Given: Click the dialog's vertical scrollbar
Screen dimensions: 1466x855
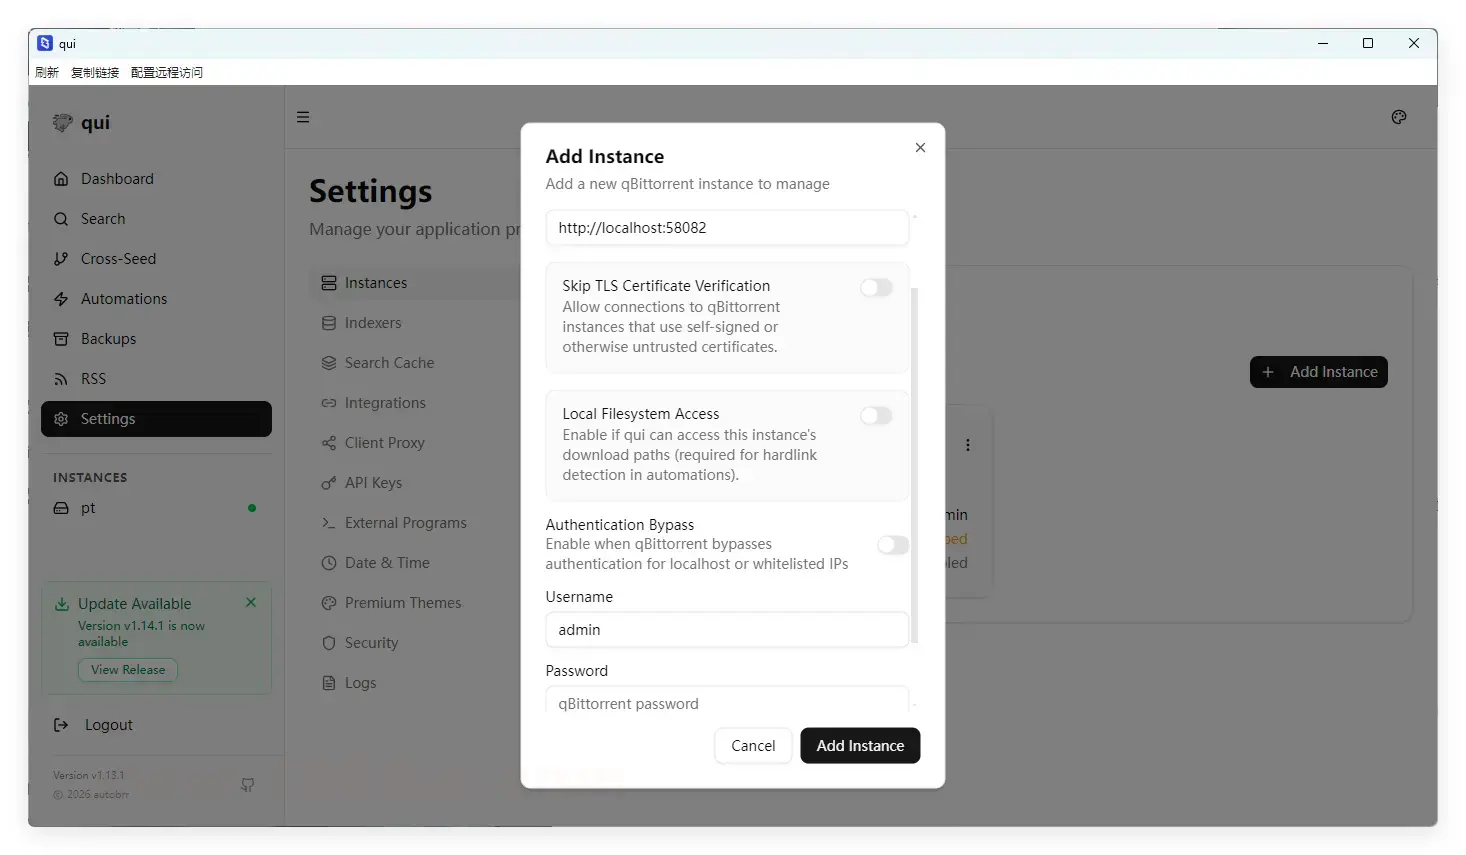Looking at the screenshot, I should (x=914, y=460).
